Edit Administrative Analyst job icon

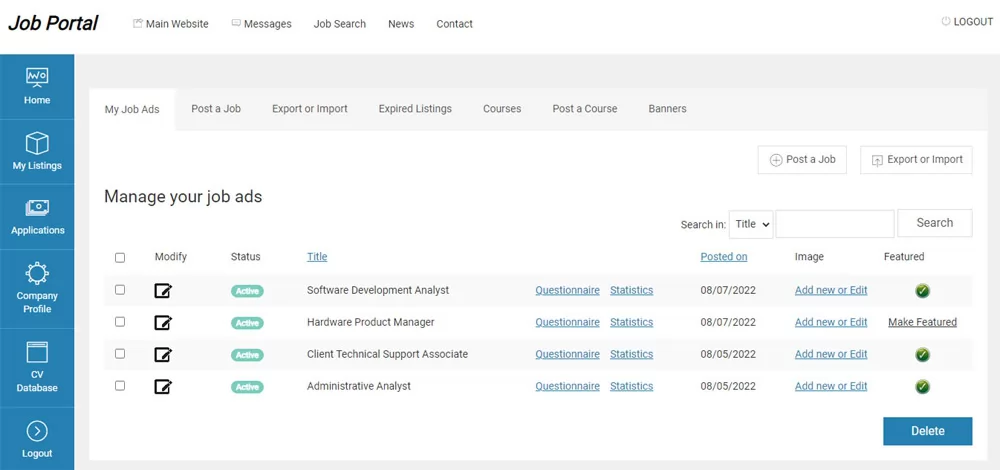tap(163, 386)
